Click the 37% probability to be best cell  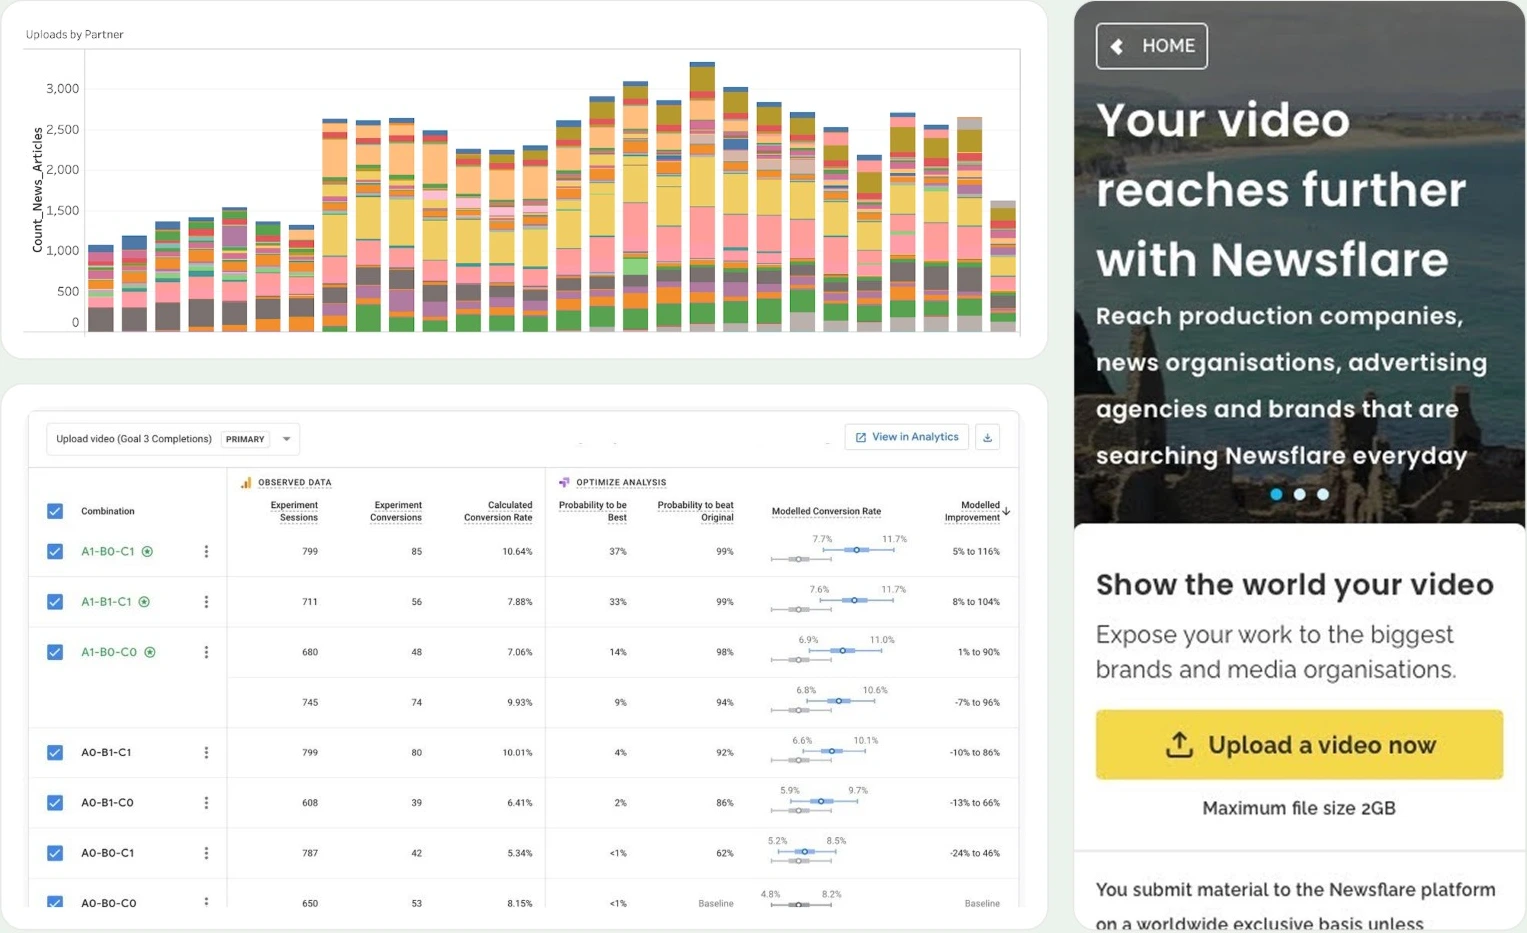coord(618,552)
